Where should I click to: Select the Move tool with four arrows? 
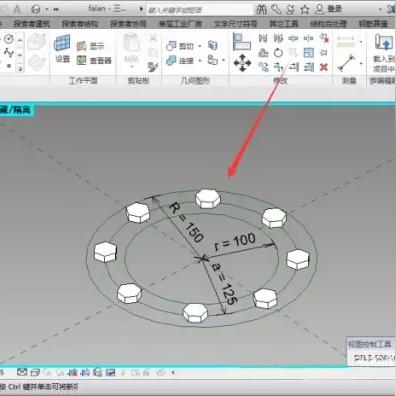pyautogui.click(x=242, y=63)
